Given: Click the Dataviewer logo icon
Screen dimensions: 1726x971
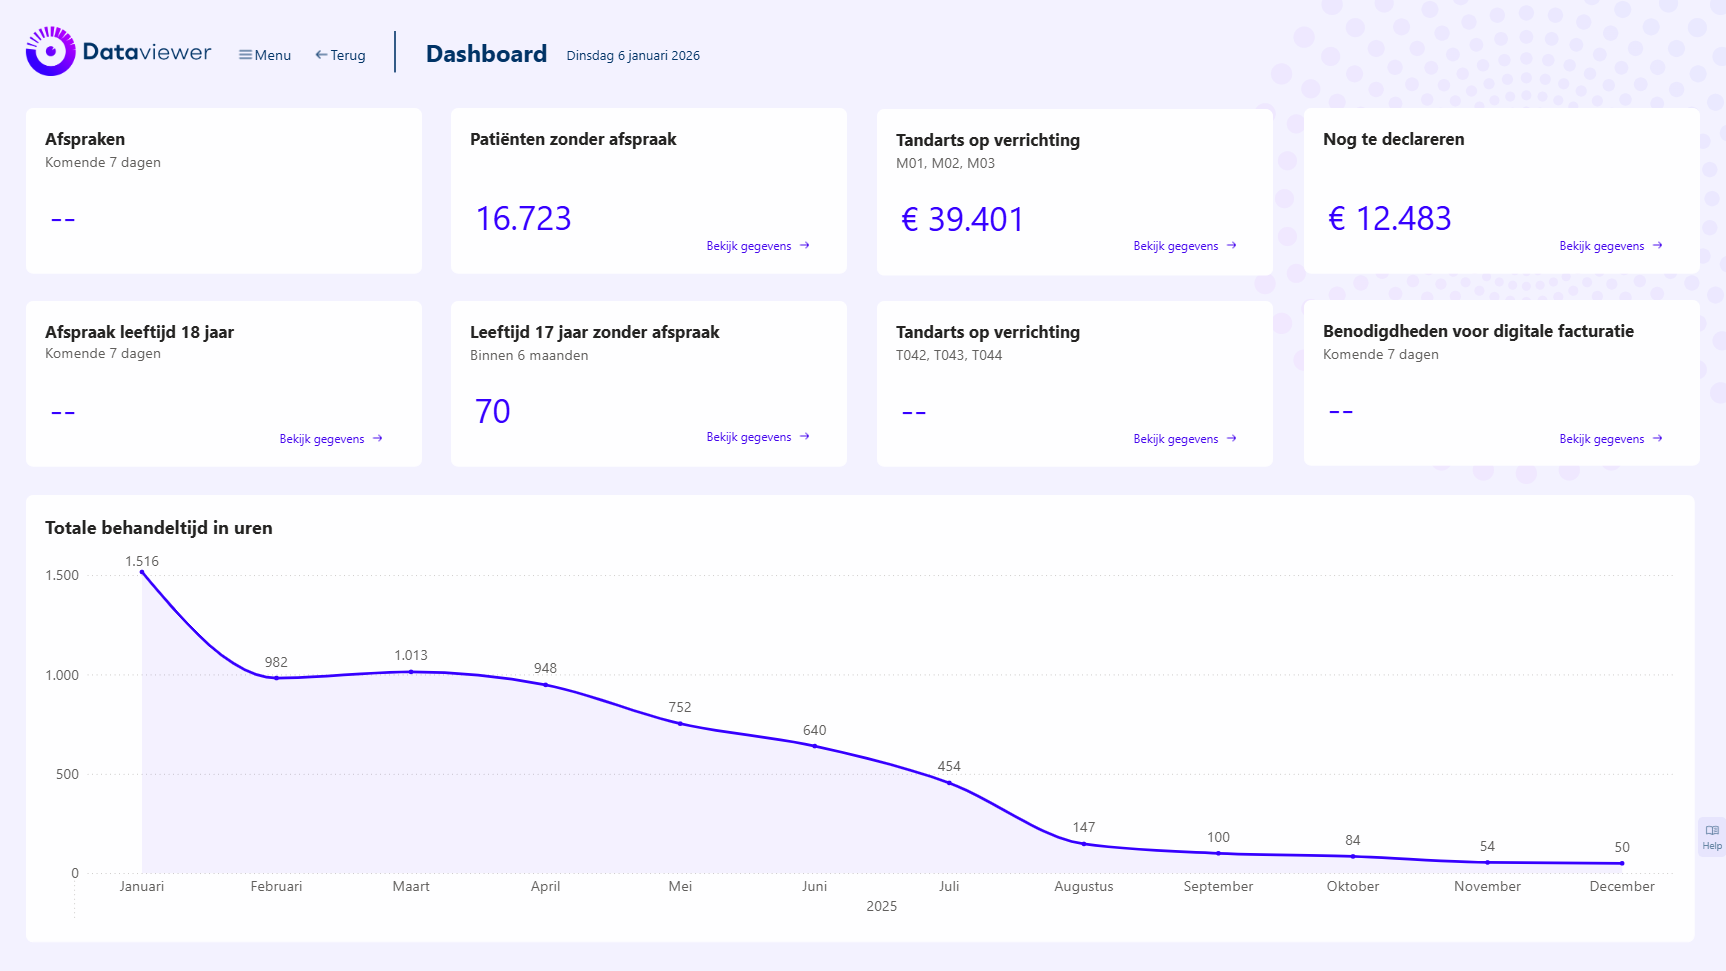Looking at the screenshot, I should pyautogui.click(x=50, y=52).
